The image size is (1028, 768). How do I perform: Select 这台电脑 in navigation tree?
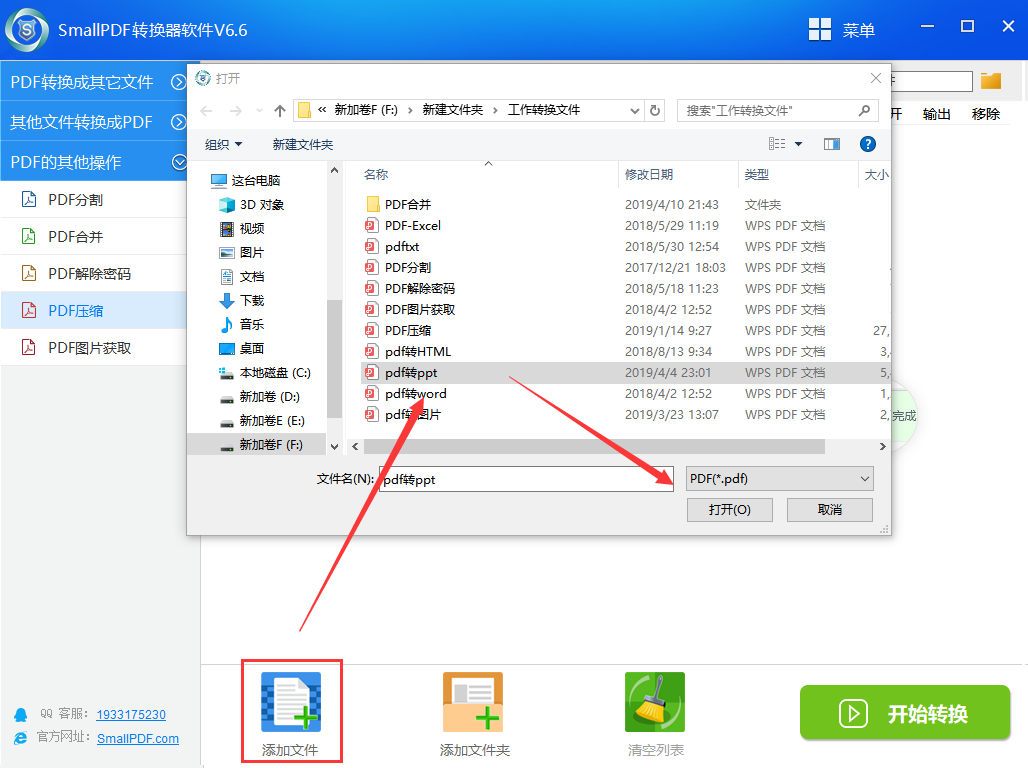246,180
